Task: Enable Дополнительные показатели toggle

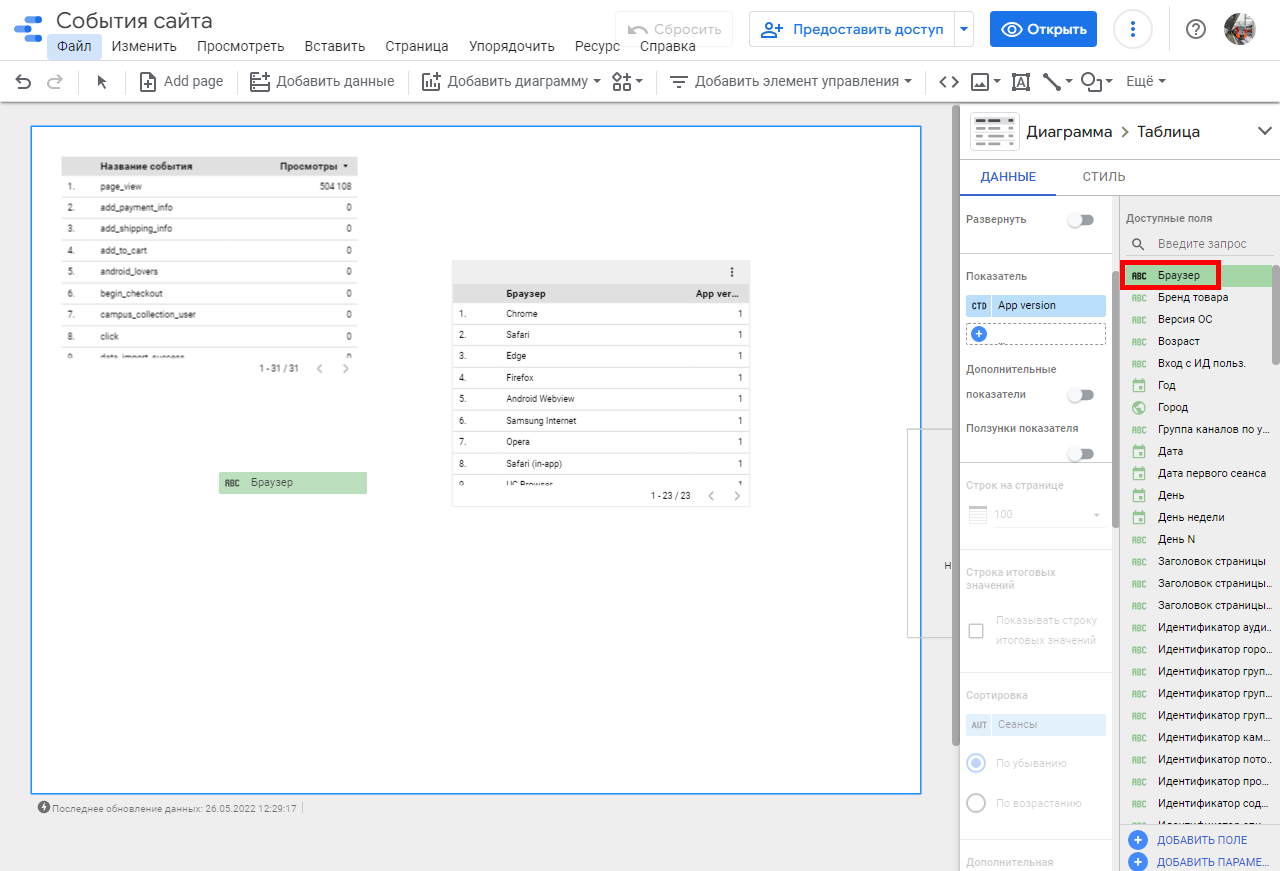Action: pyautogui.click(x=1080, y=395)
